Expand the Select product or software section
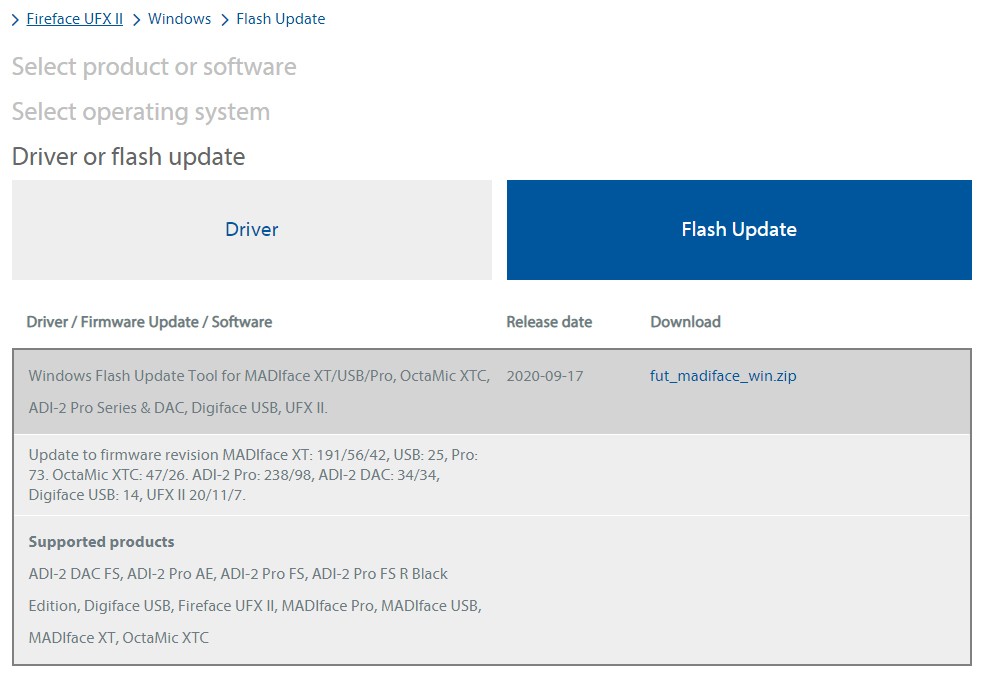Image resolution: width=983 pixels, height=678 pixels. point(154,66)
